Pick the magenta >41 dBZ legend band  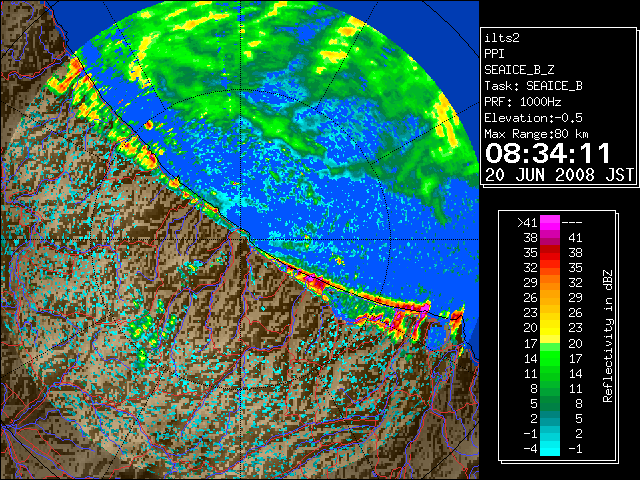tap(550, 222)
